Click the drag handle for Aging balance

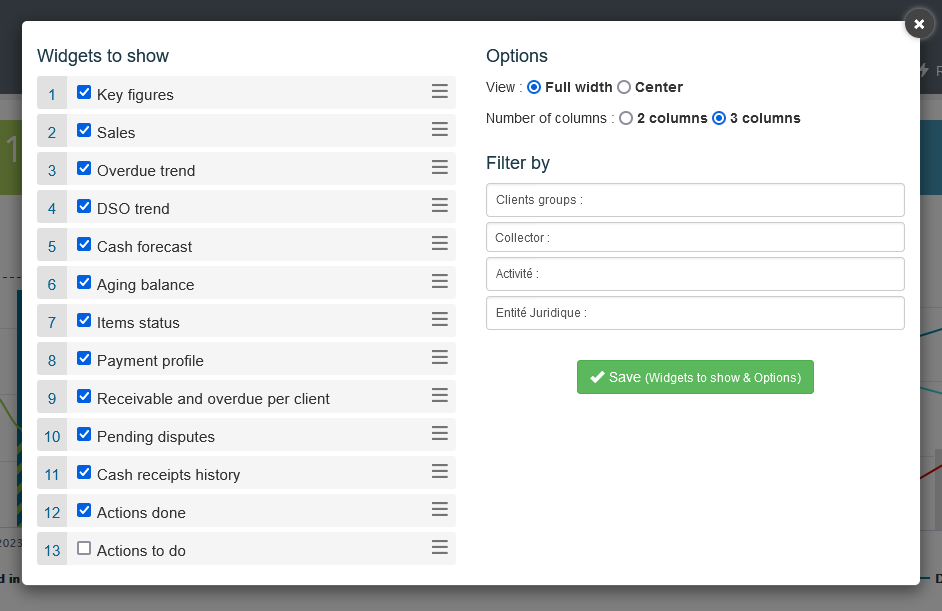point(439,282)
